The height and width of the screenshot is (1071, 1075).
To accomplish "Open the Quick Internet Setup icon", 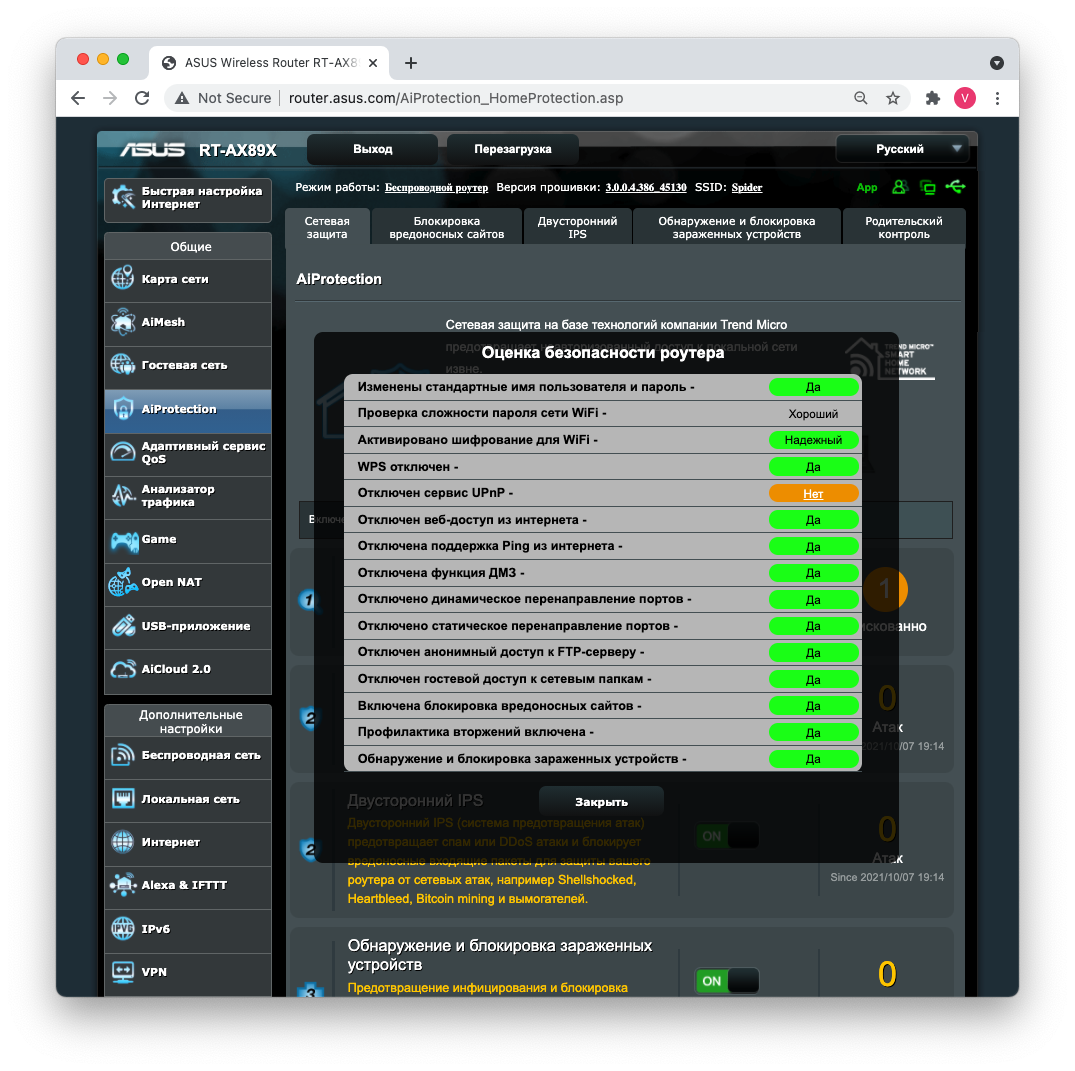I will coord(123,197).
